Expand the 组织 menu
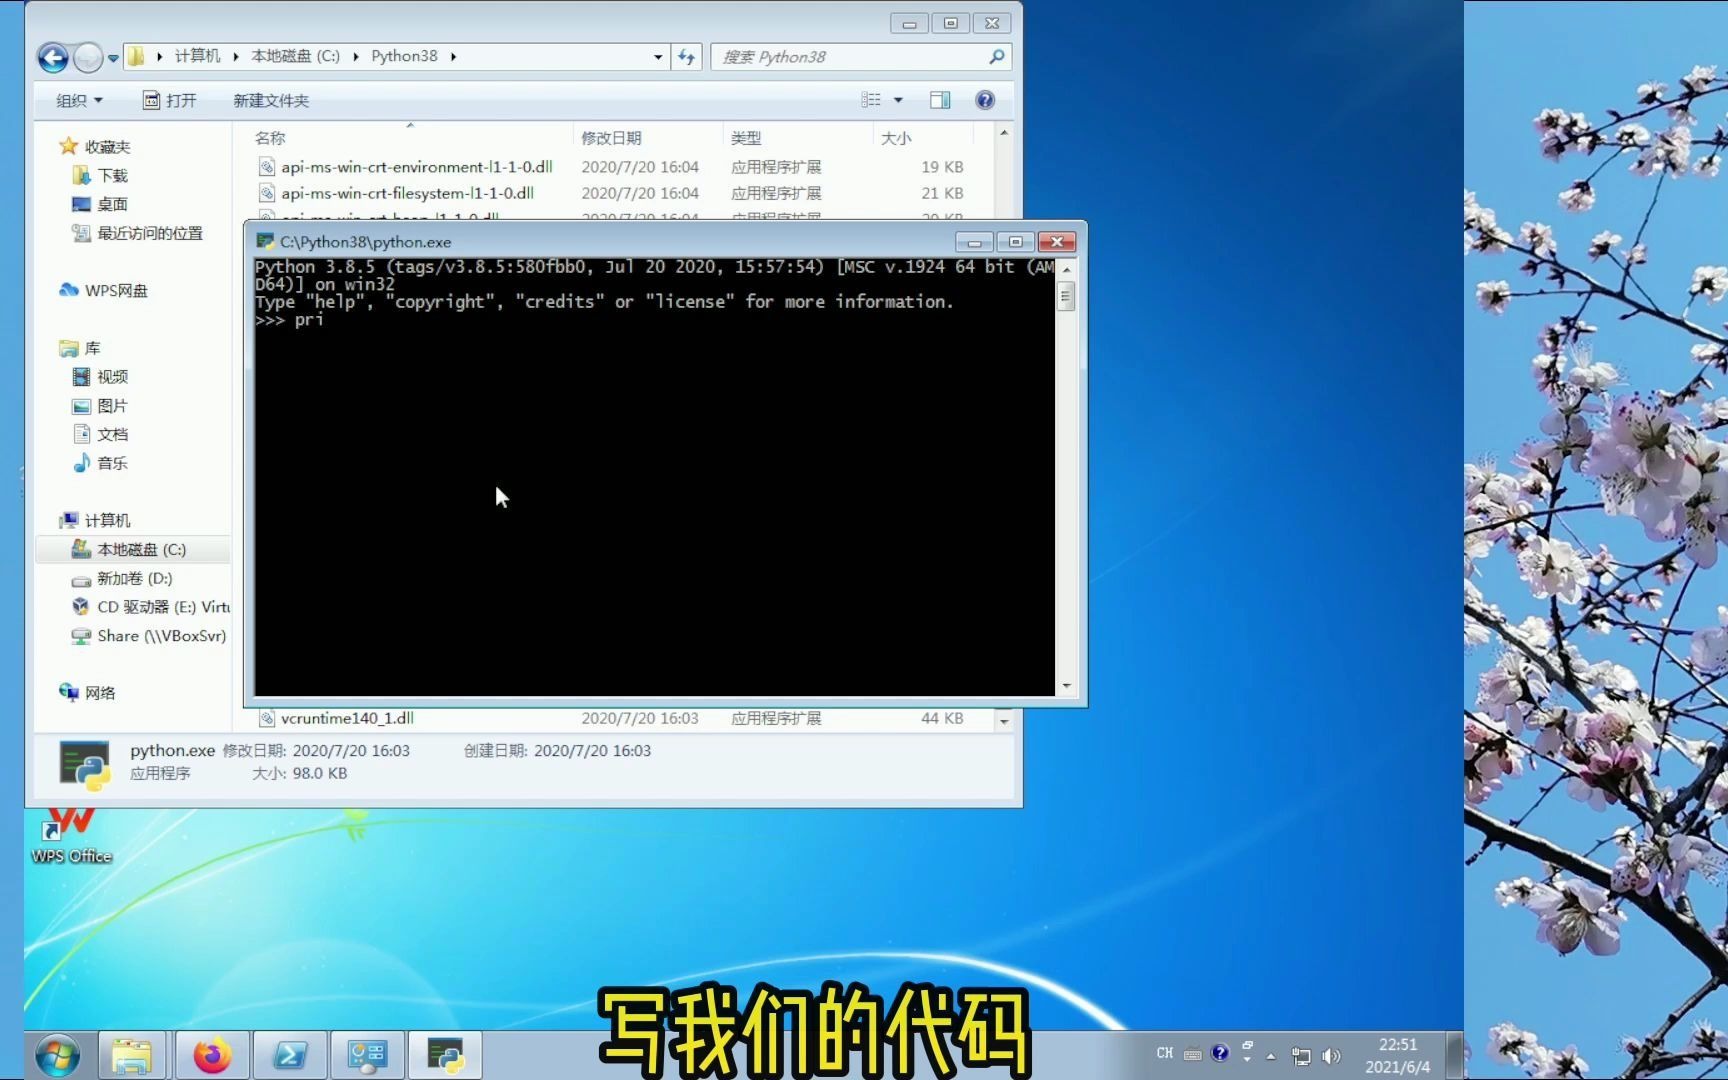Viewport: 1728px width, 1080px height. 77,100
